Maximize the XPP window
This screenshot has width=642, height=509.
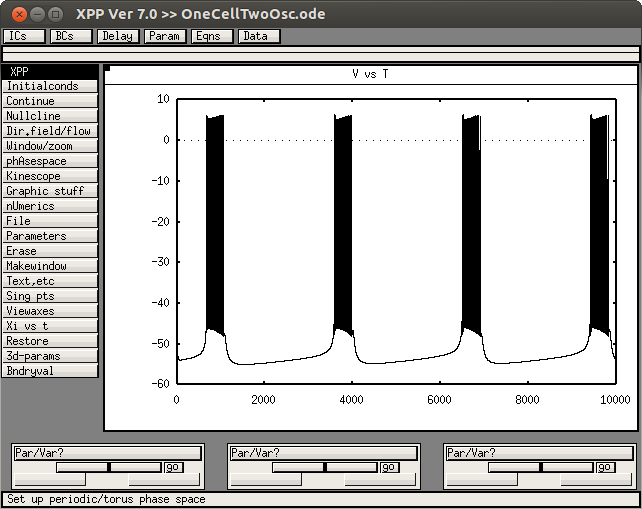click(x=55, y=14)
